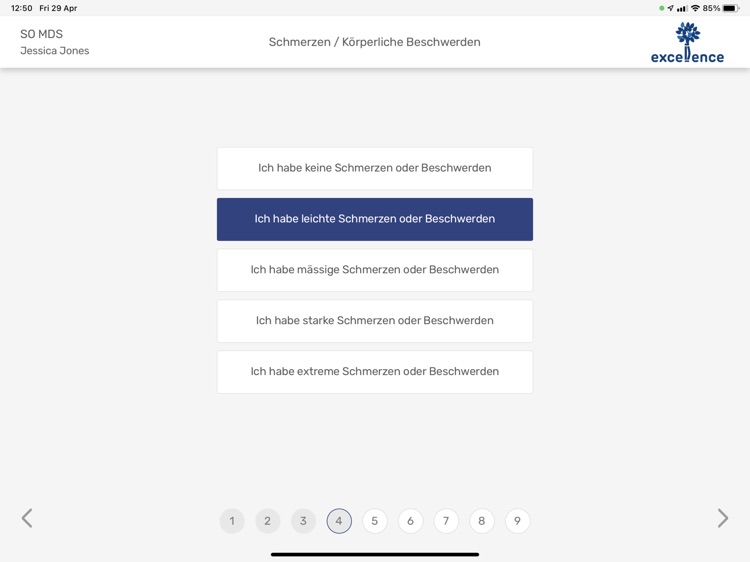
Task: Tap the excellence tree logo
Action: point(687,43)
